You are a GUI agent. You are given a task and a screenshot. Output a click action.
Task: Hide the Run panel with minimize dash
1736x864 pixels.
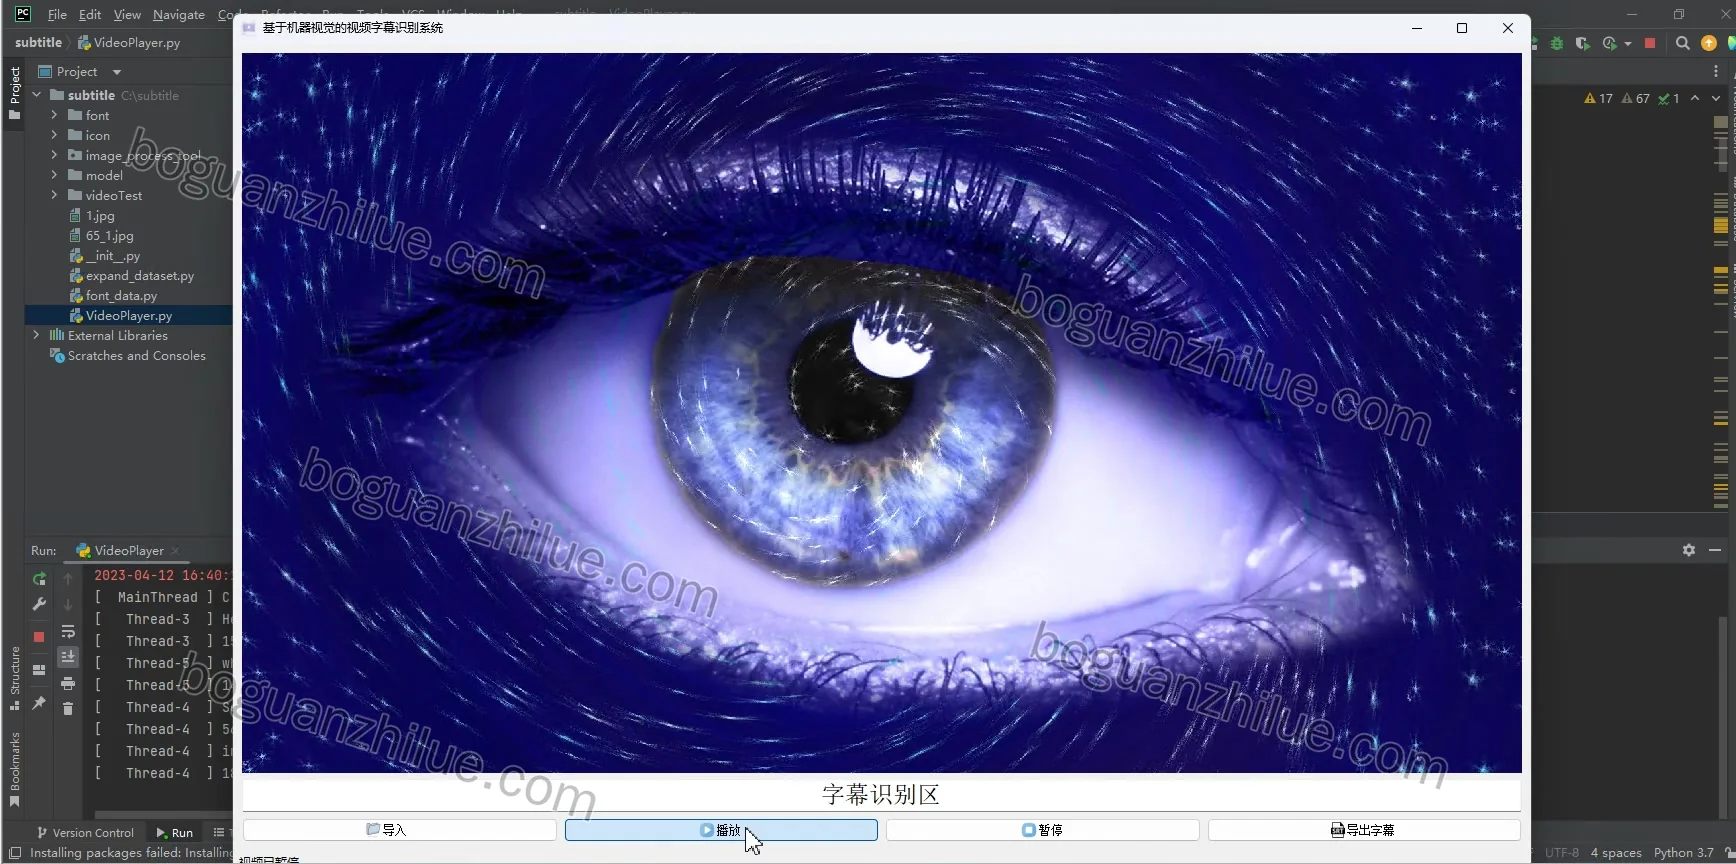tap(1715, 550)
